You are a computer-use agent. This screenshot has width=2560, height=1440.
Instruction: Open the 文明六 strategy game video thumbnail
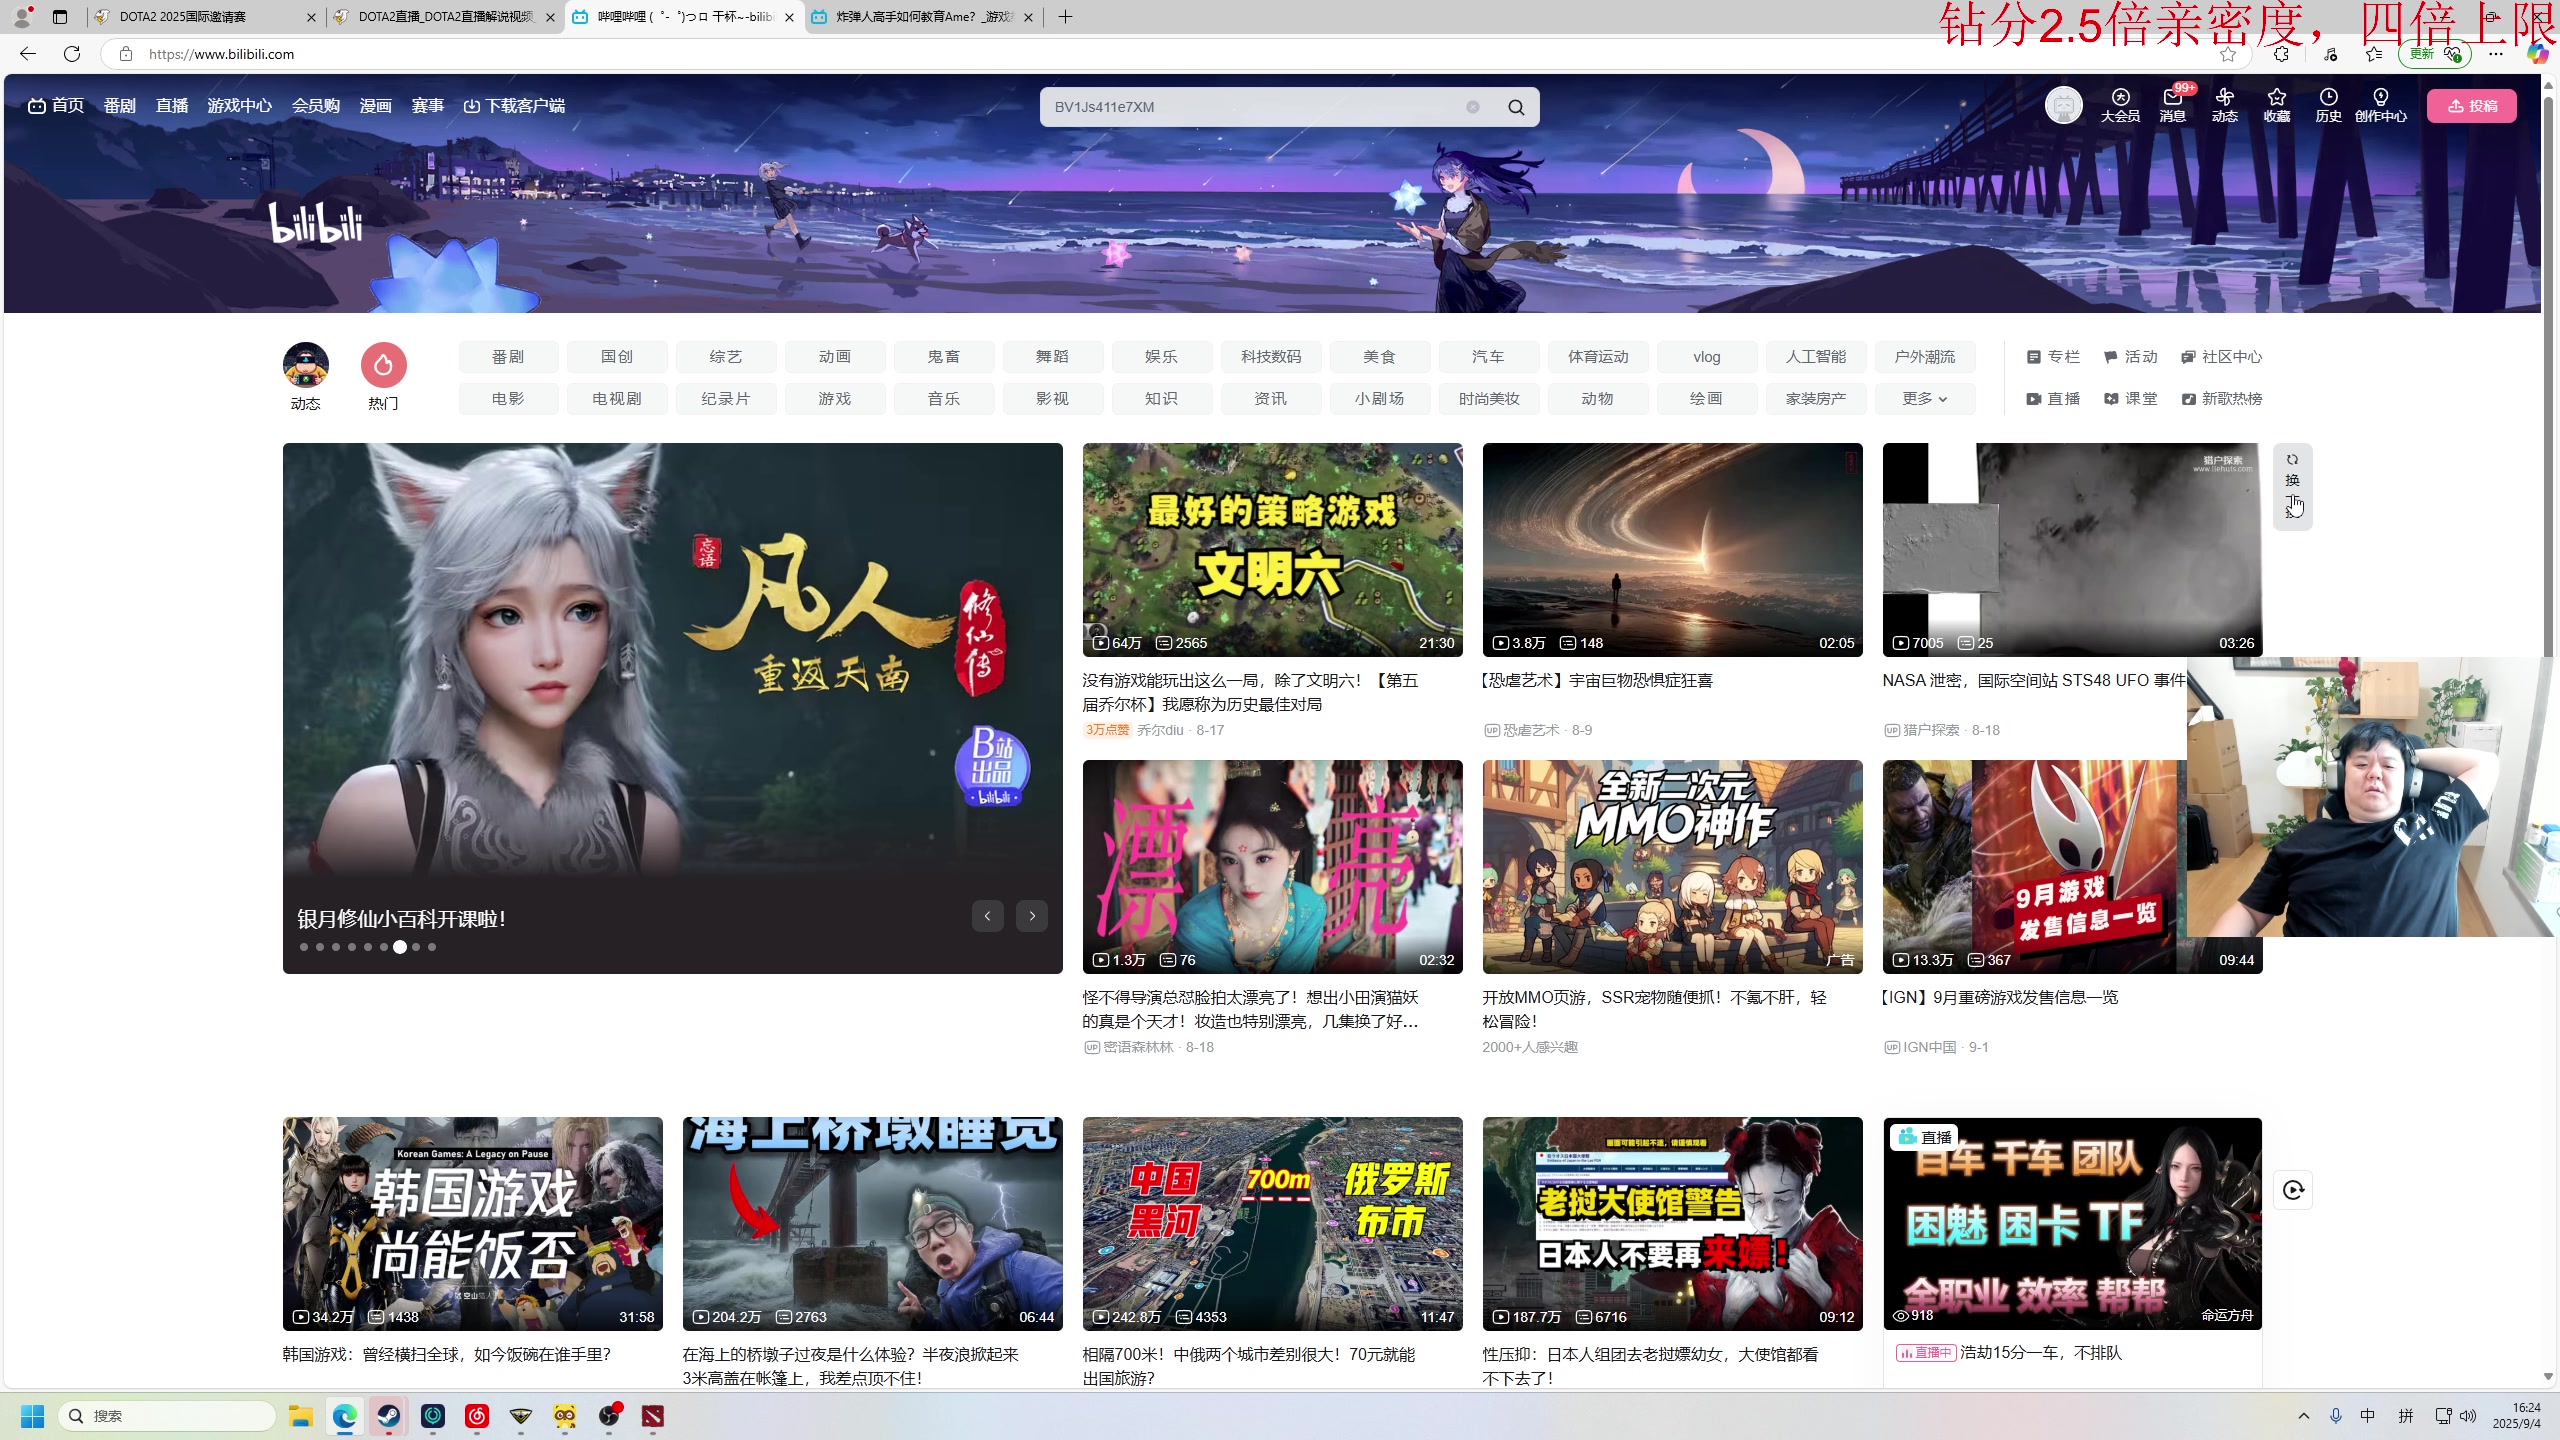point(1272,550)
